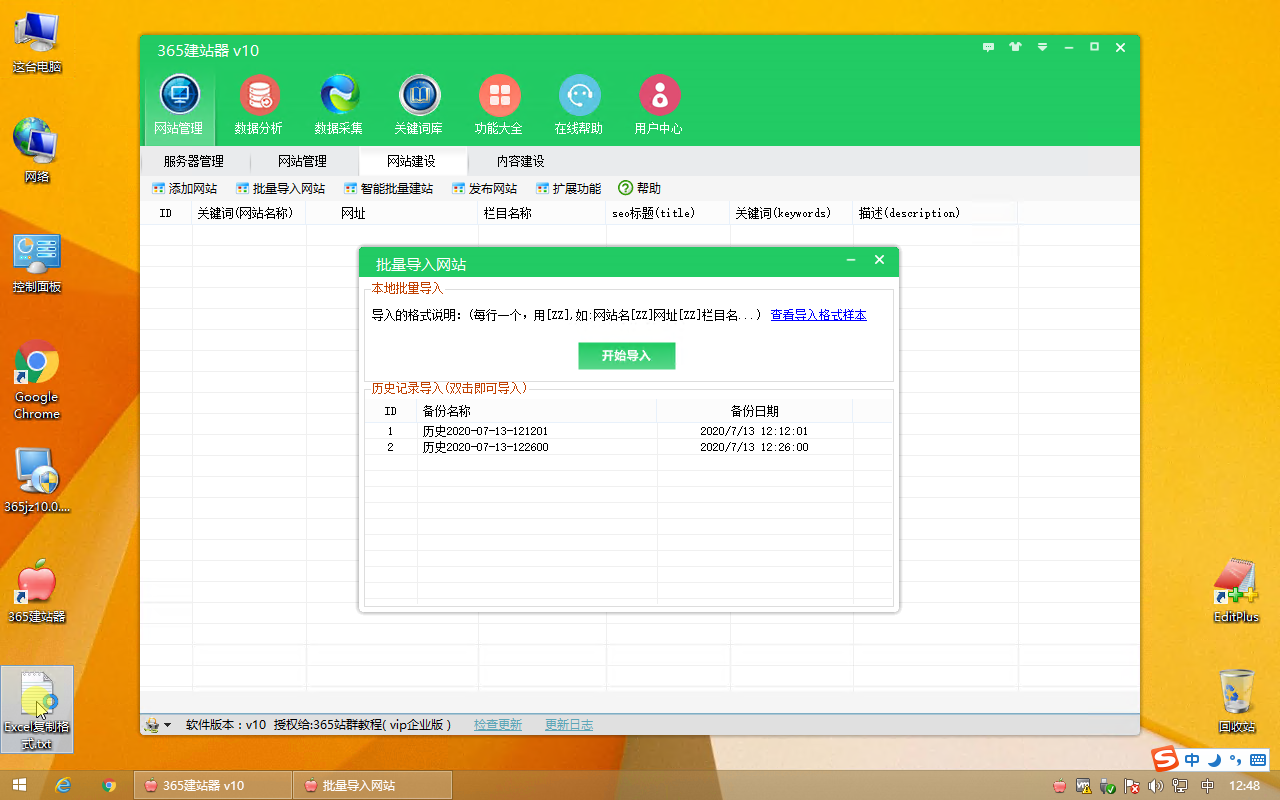The width and height of the screenshot is (1280, 800).
Task: Click 发布网站 toolbar item
Action: click(x=484, y=188)
